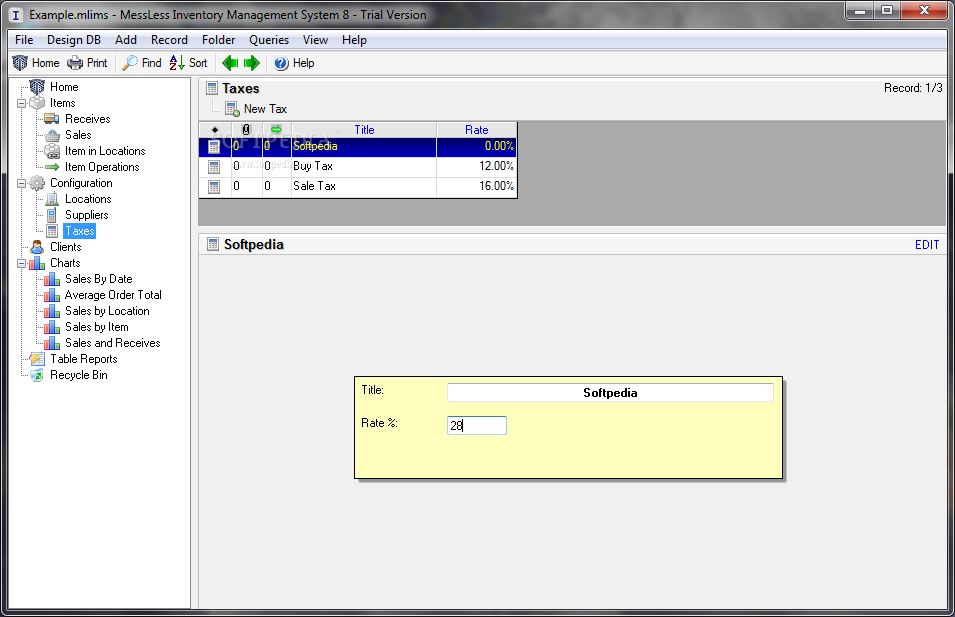Viewport: 955px width, 617px height.
Task: Open the Design DB menu
Action: [74, 40]
